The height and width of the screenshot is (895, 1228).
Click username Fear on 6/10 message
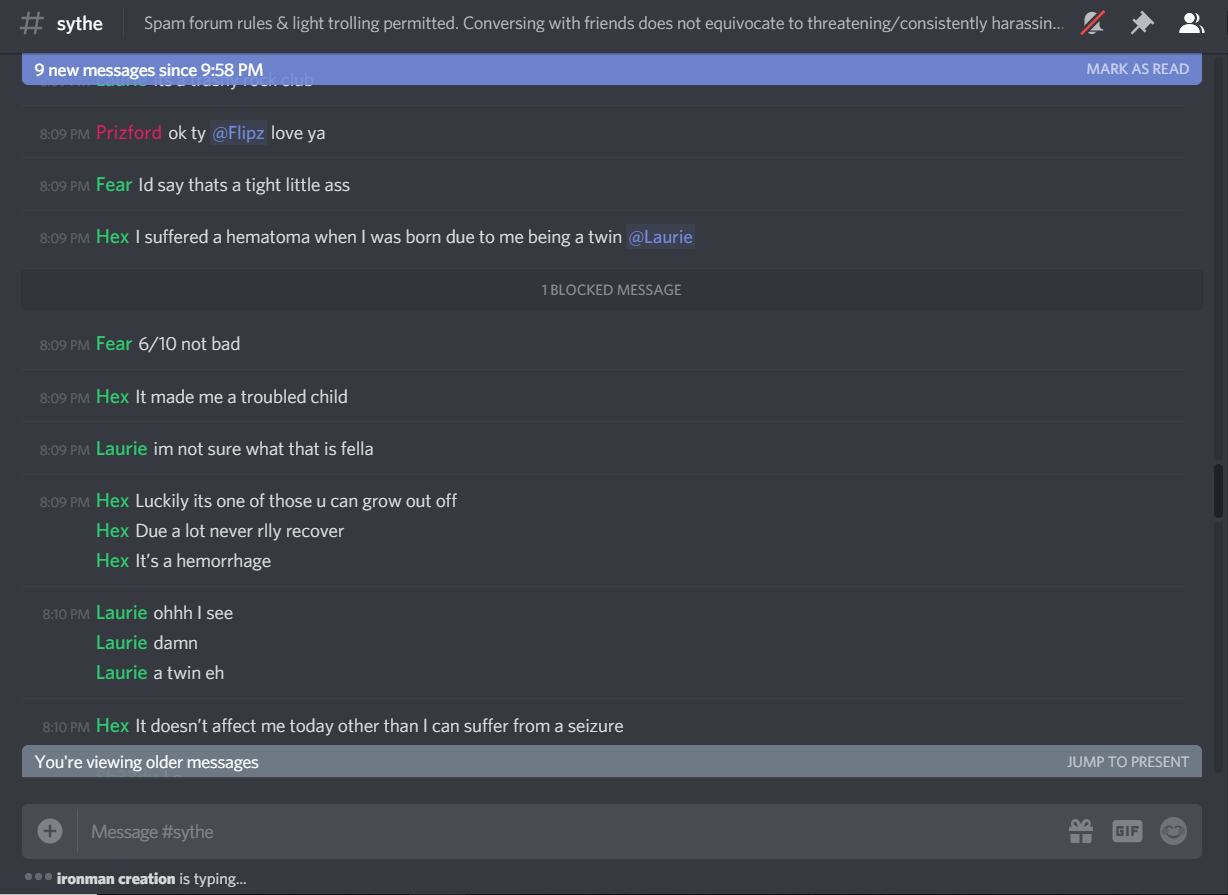point(114,344)
